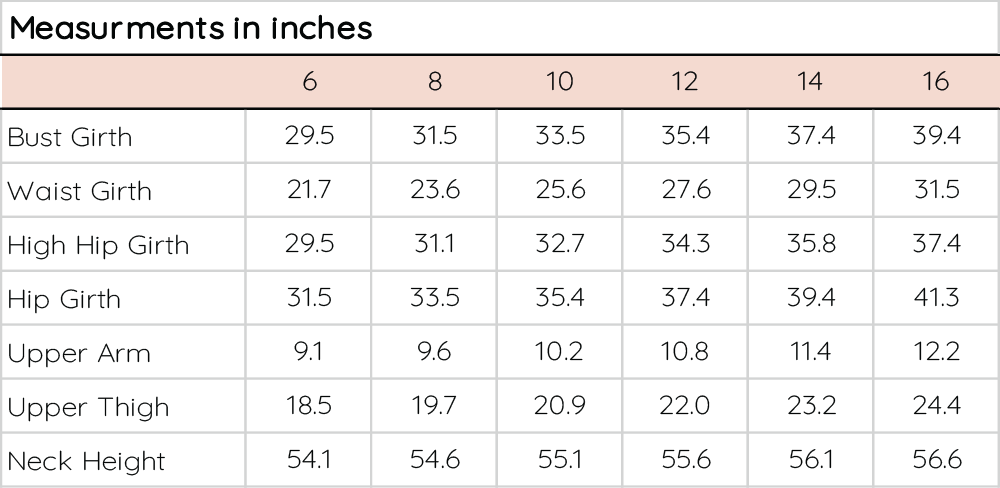Select Waist Girth value 21.7
Image resolution: width=1000 pixels, height=488 pixels.
(309, 190)
